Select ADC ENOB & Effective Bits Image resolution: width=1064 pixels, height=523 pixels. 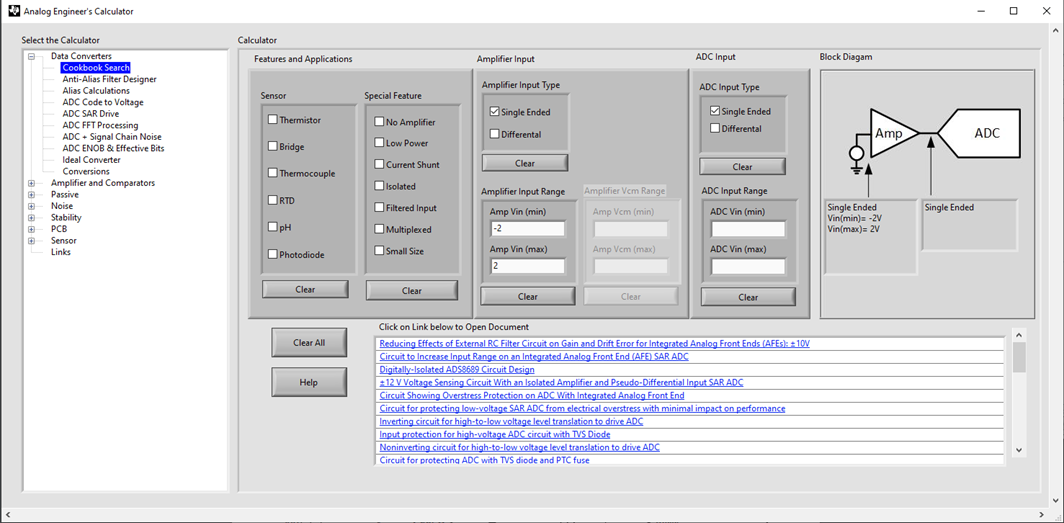113,149
